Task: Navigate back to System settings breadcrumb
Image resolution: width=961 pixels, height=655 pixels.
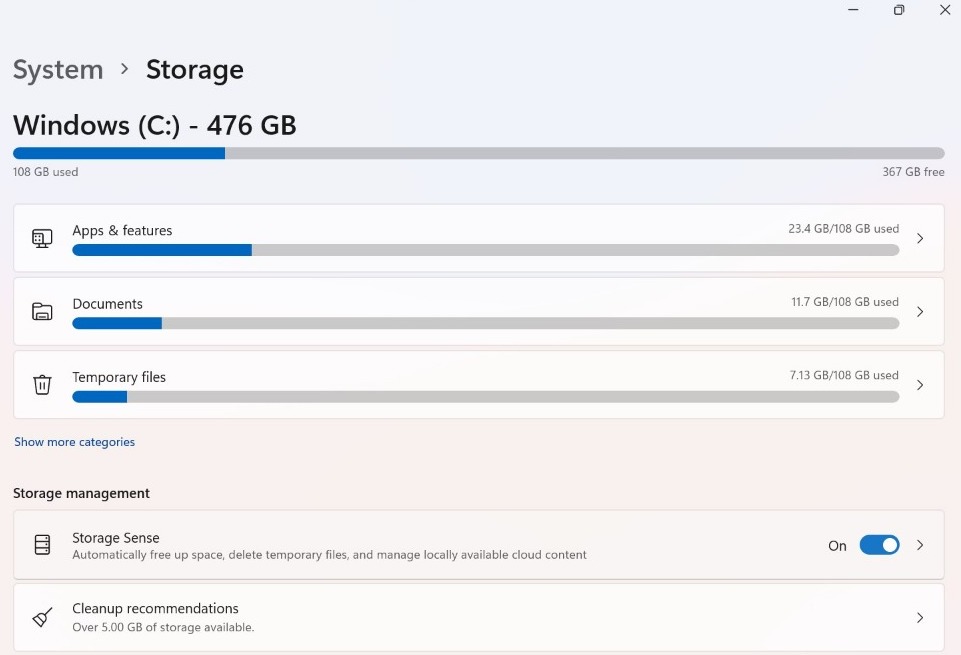Action: coord(57,69)
